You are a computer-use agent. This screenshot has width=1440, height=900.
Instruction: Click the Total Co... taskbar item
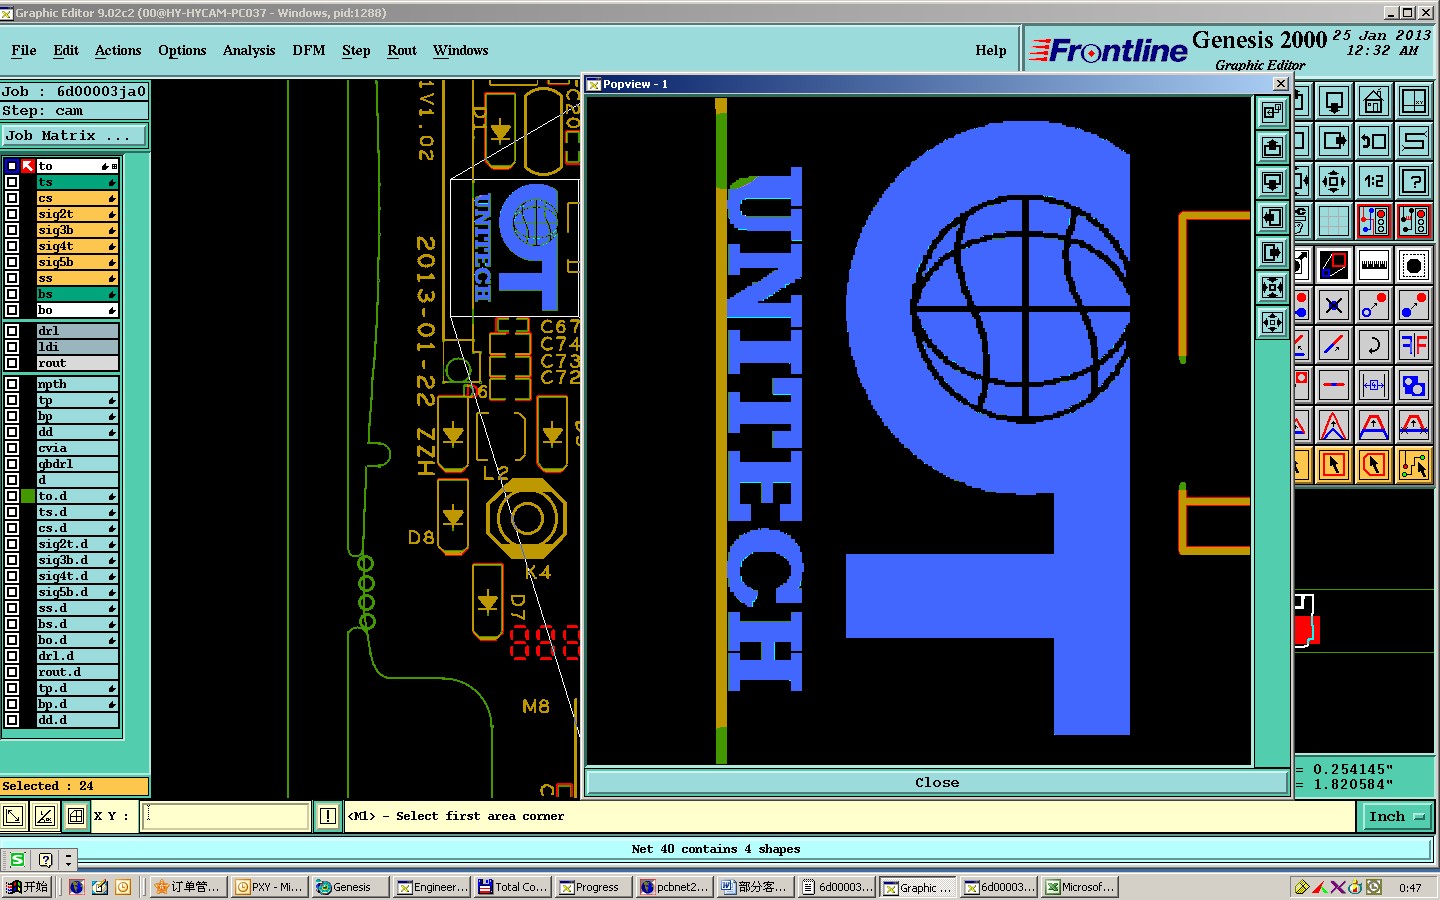coord(512,887)
